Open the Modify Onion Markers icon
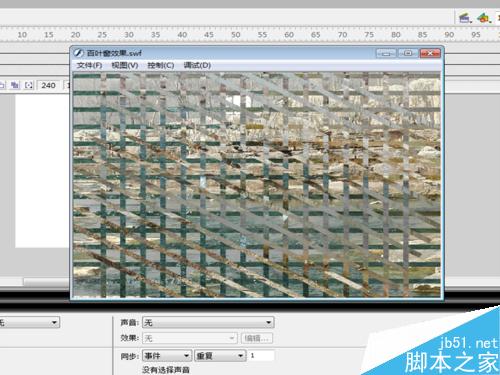This screenshot has height=375, width=500. [29, 85]
